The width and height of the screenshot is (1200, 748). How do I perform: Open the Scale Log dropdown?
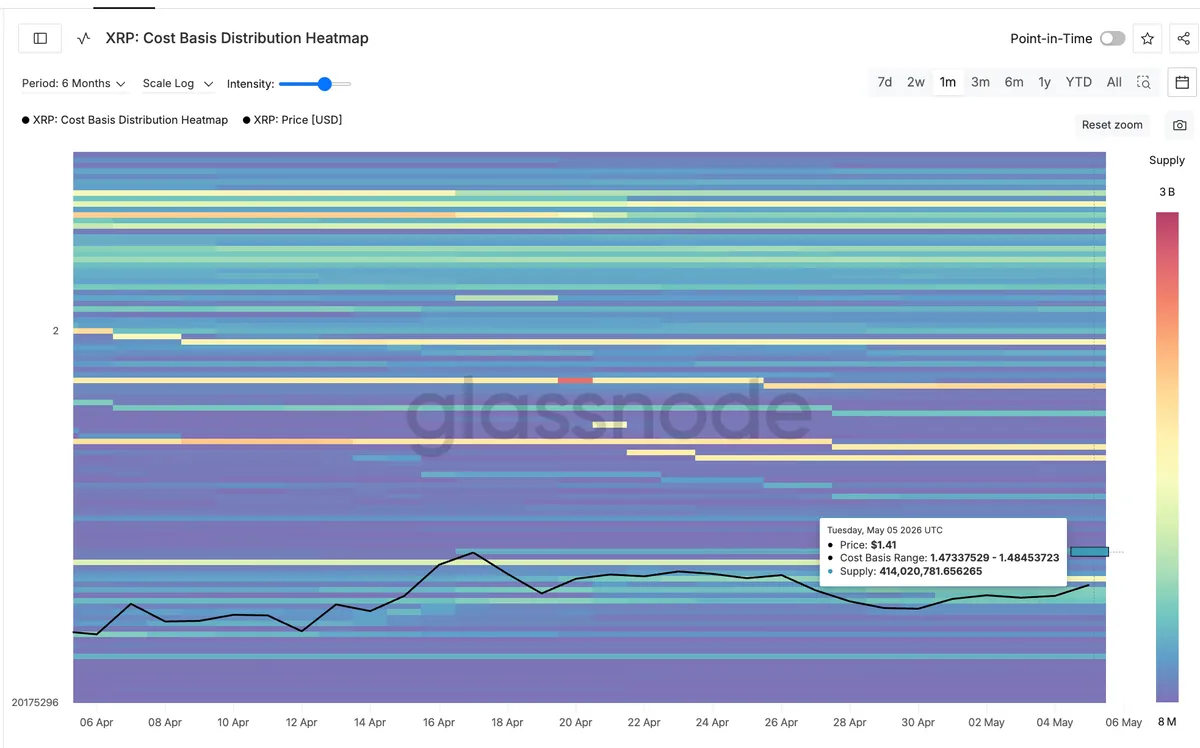pyautogui.click(x=178, y=84)
